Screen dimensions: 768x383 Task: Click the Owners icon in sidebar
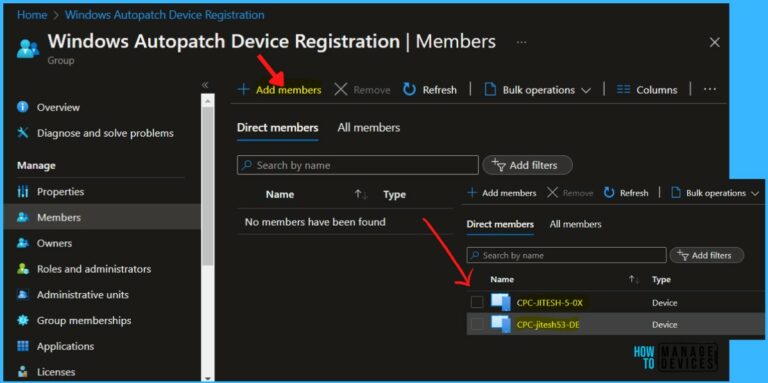point(23,243)
